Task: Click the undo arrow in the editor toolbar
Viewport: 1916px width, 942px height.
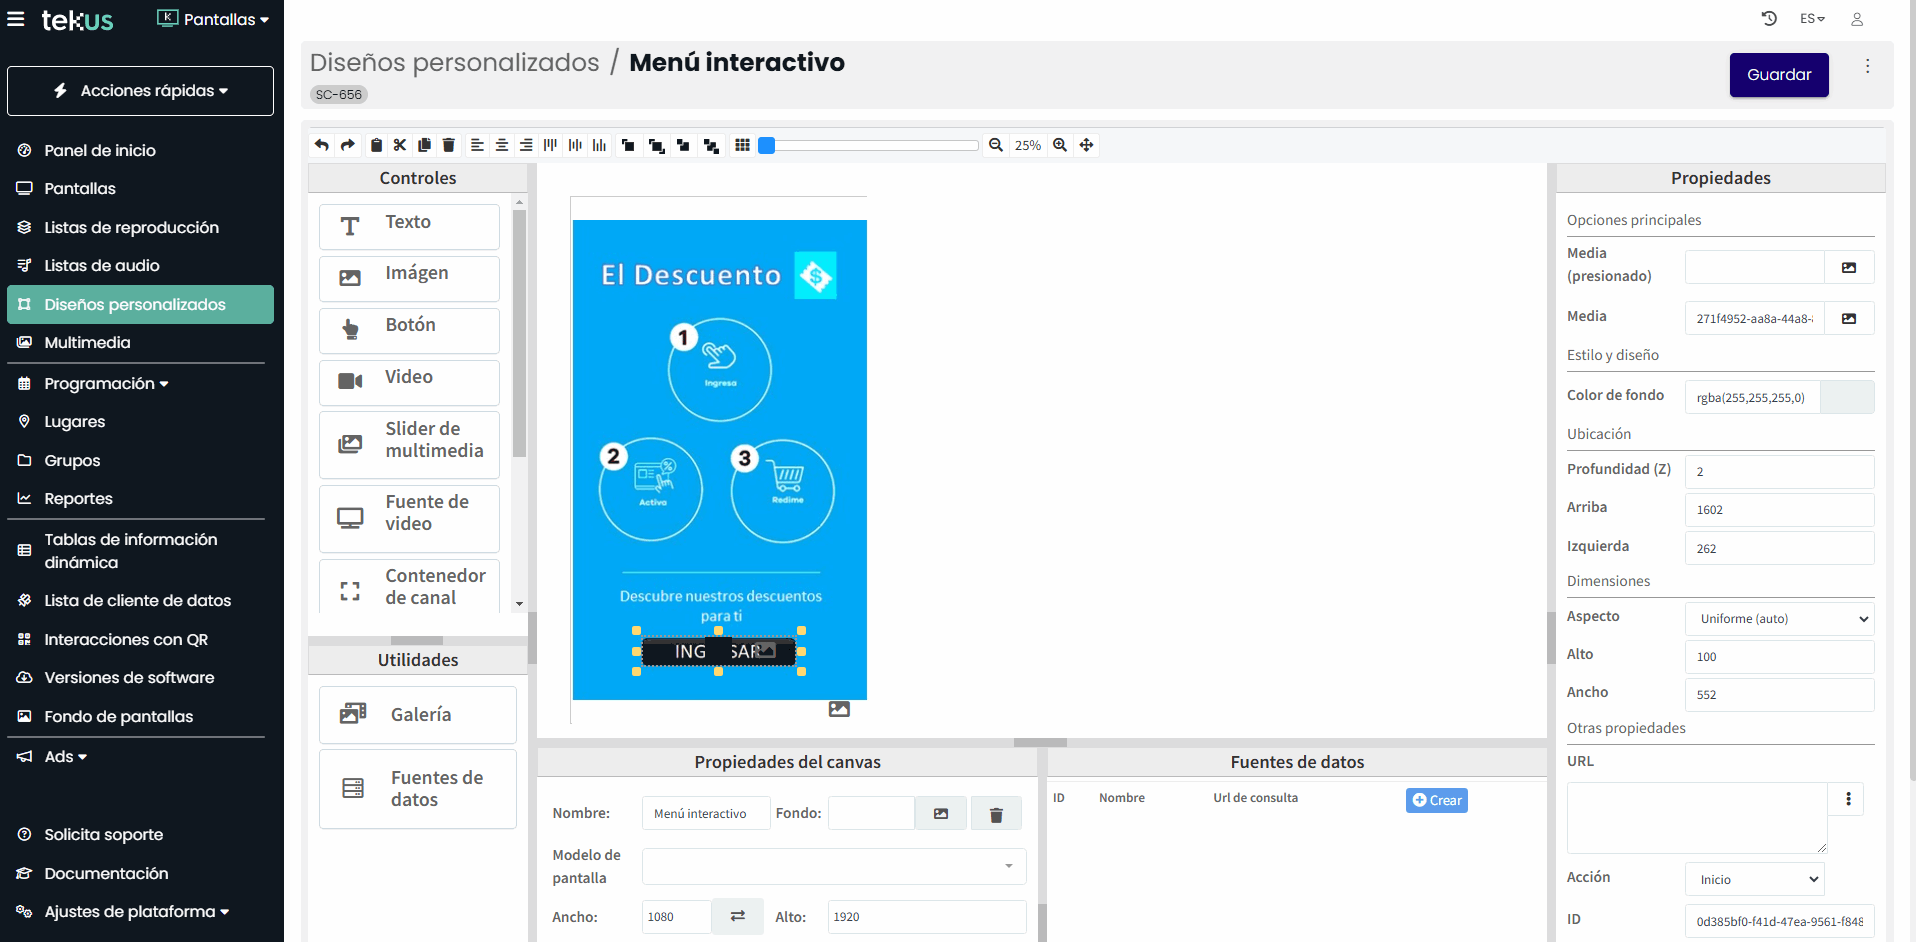Action: 321,145
